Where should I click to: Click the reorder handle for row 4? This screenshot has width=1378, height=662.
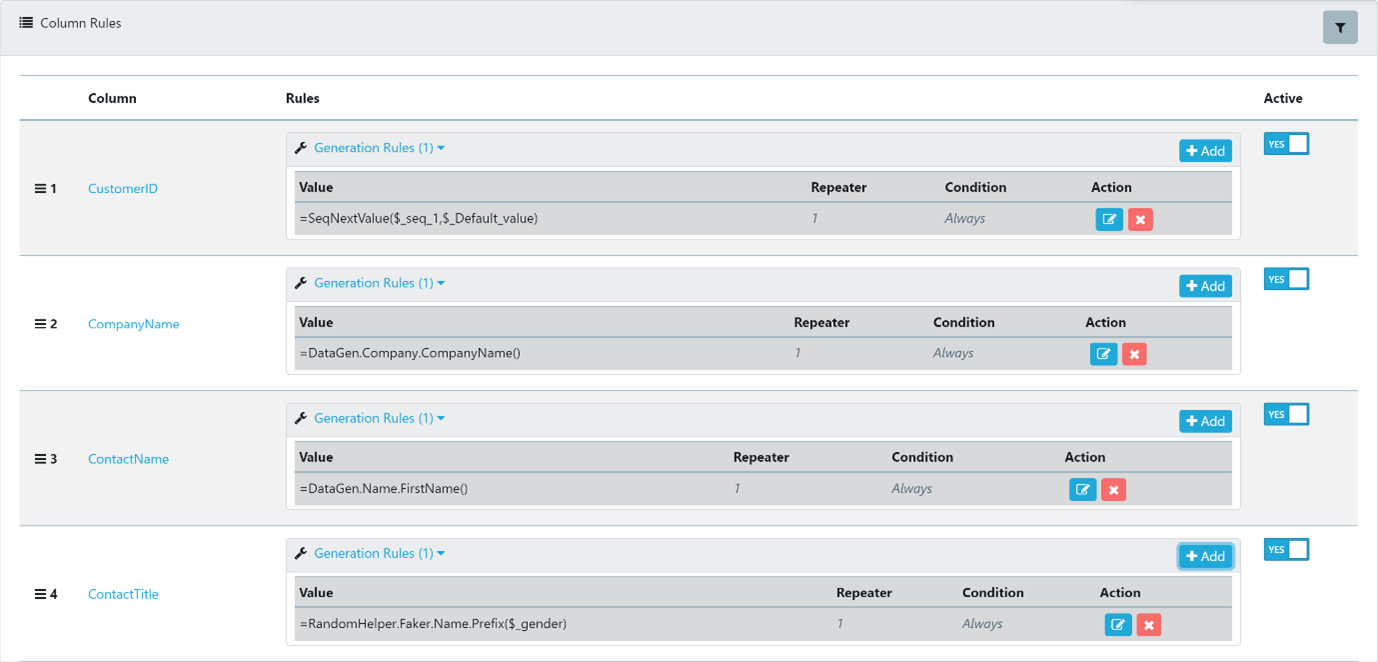pyautogui.click(x=40, y=594)
